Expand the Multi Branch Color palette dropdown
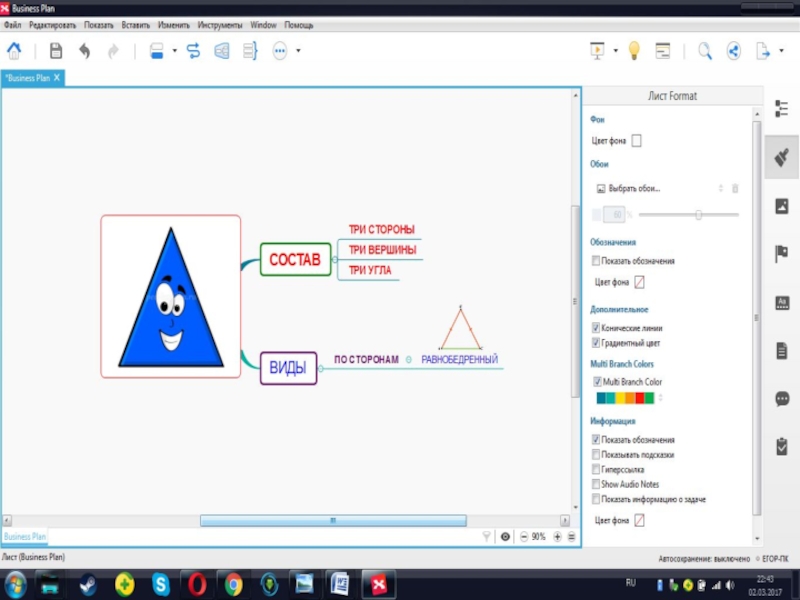Screen dimensions: 800x600 [660, 398]
